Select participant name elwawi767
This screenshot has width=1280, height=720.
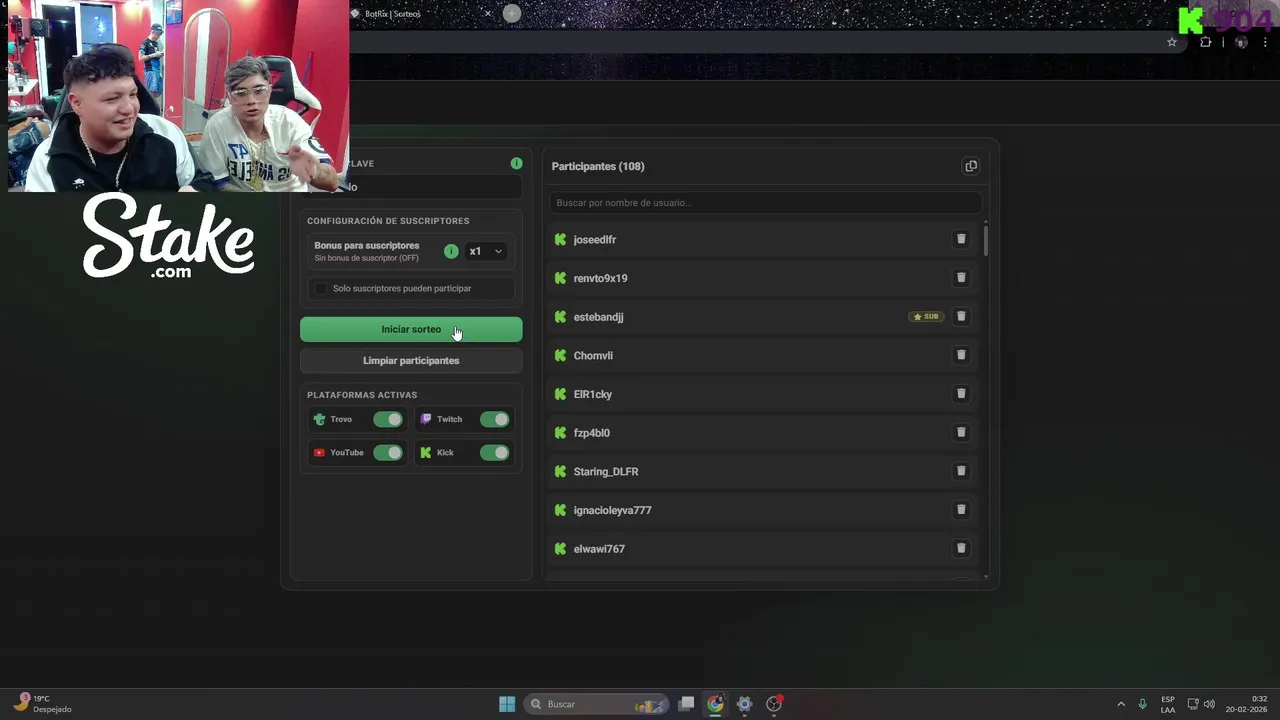tap(599, 549)
